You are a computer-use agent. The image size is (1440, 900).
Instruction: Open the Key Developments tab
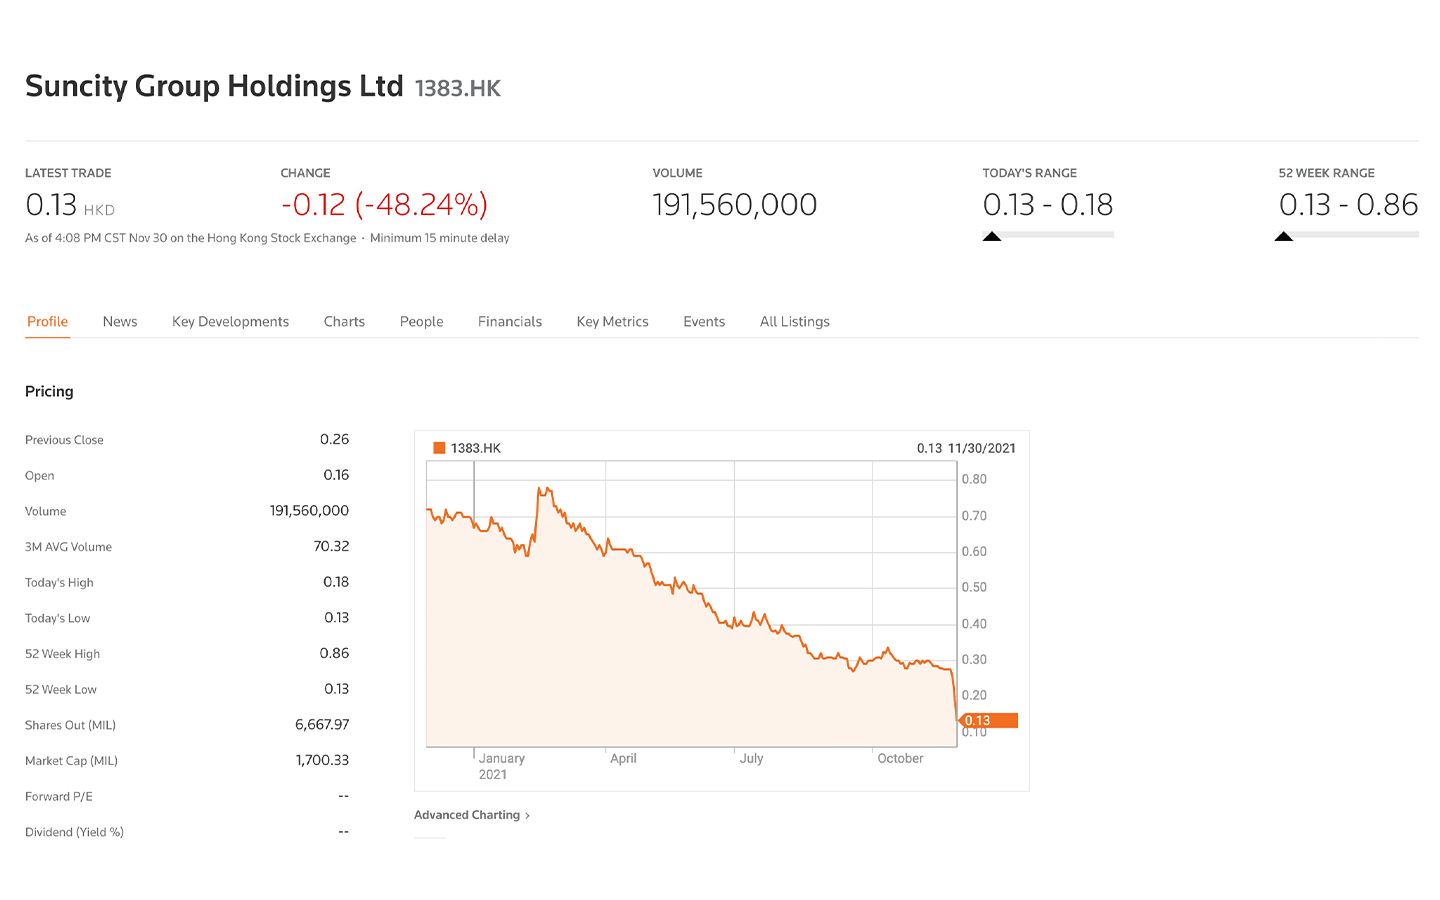(x=230, y=321)
